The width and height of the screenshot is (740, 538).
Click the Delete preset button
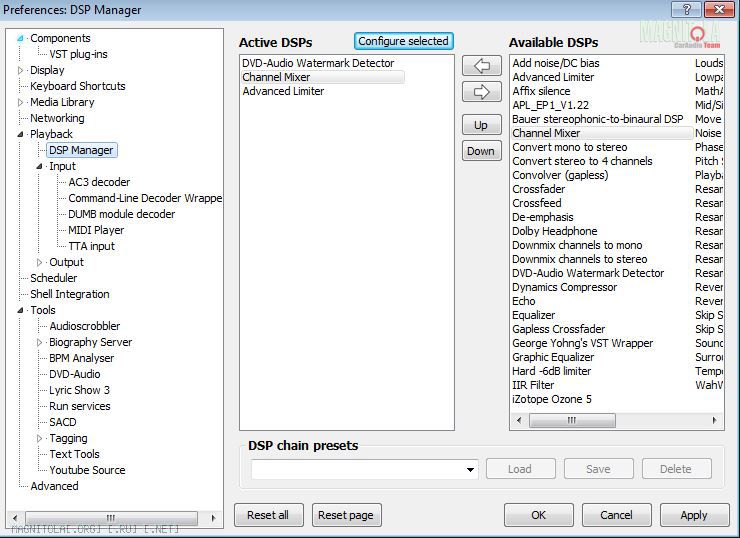(676, 469)
